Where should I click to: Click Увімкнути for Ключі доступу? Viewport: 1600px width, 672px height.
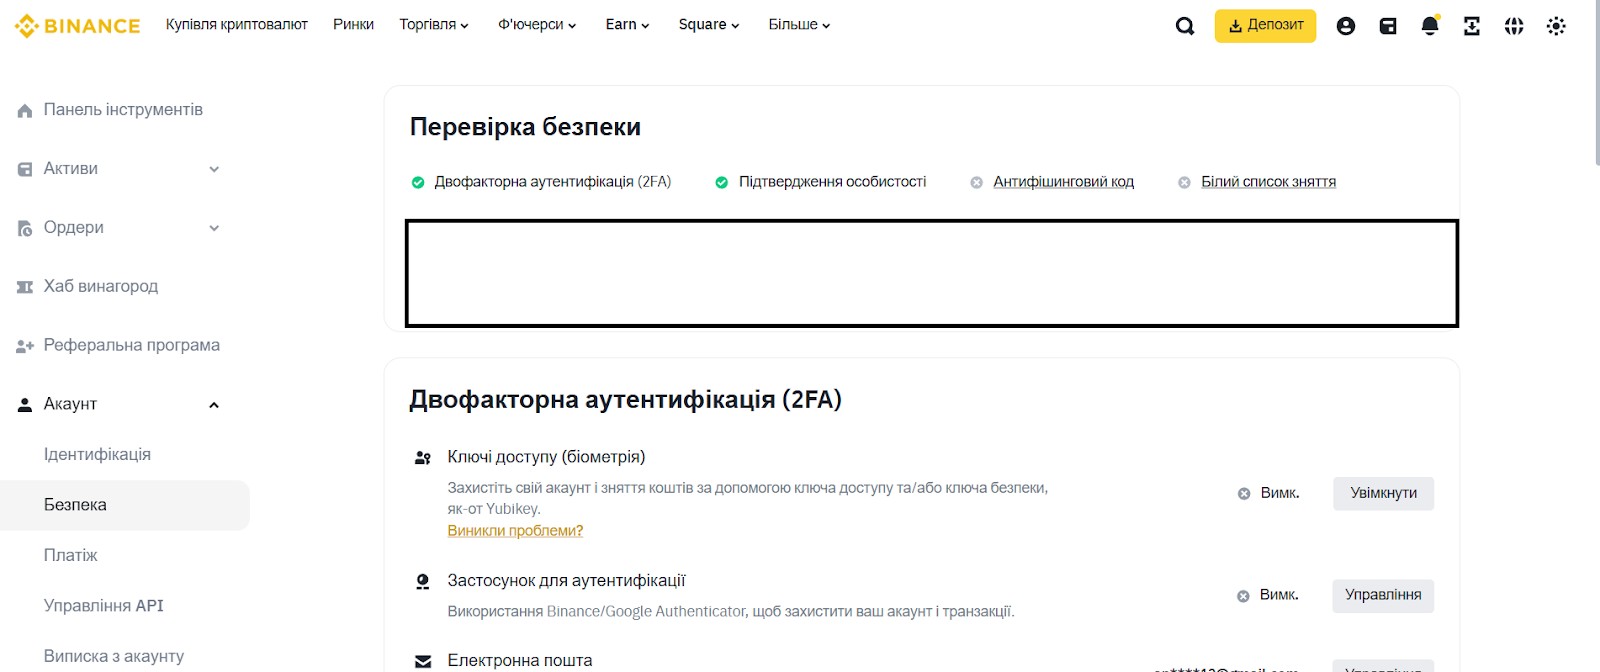1383,493
